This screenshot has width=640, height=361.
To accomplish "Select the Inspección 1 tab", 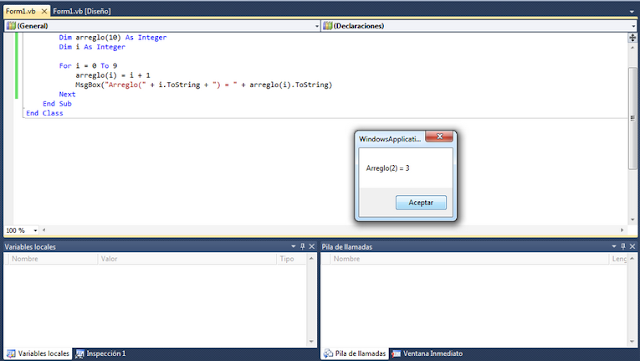I will pos(101,354).
